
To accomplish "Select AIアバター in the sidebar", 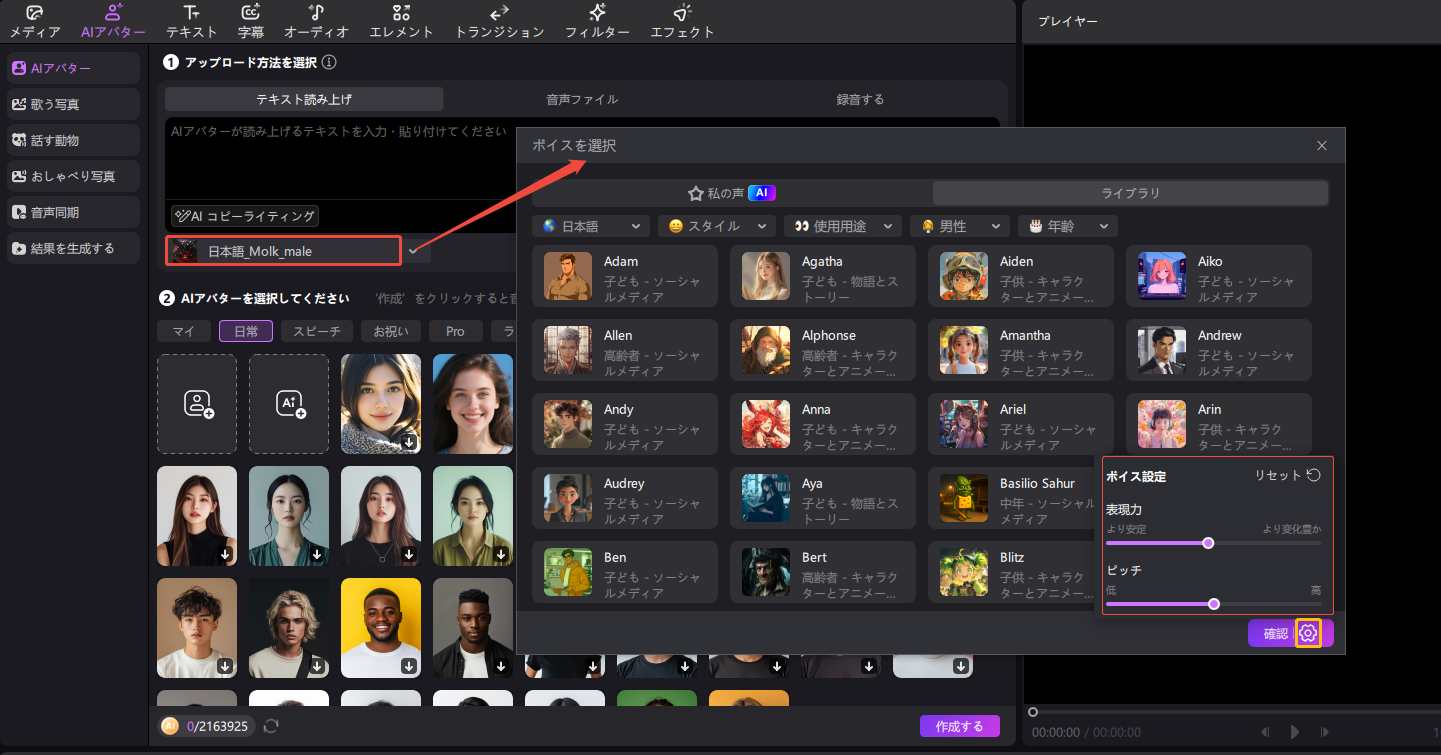I will tap(73, 68).
